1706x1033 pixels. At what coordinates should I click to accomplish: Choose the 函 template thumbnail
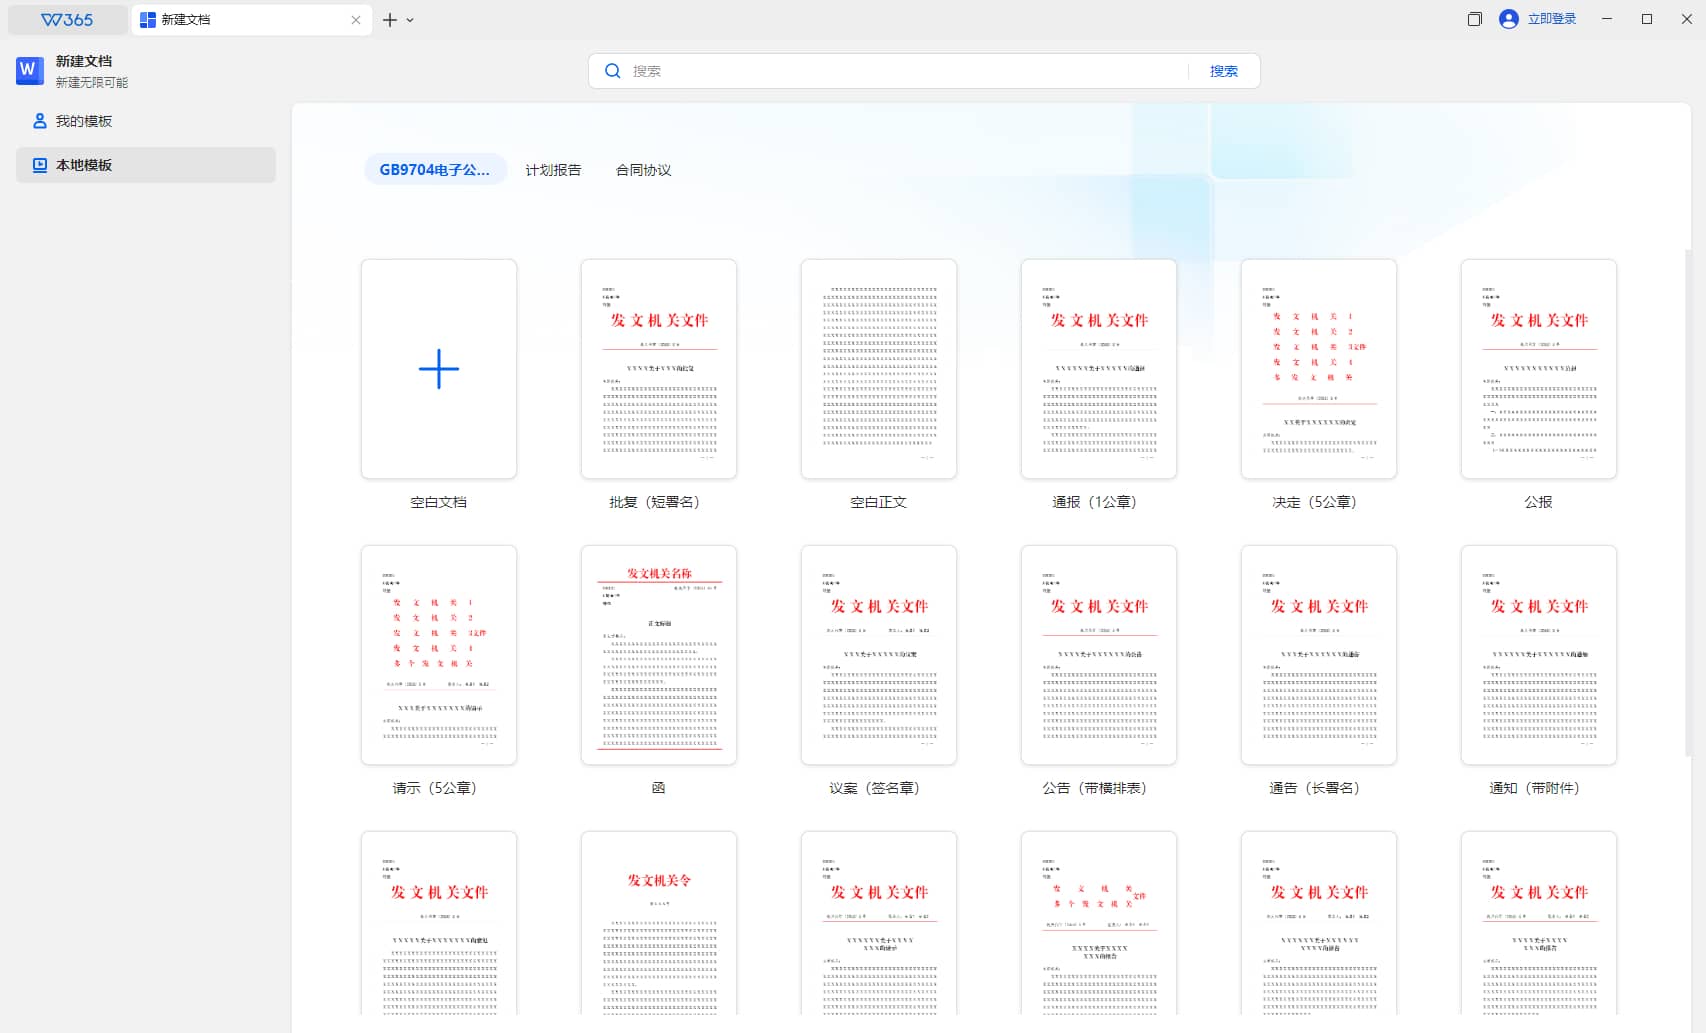click(659, 655)
